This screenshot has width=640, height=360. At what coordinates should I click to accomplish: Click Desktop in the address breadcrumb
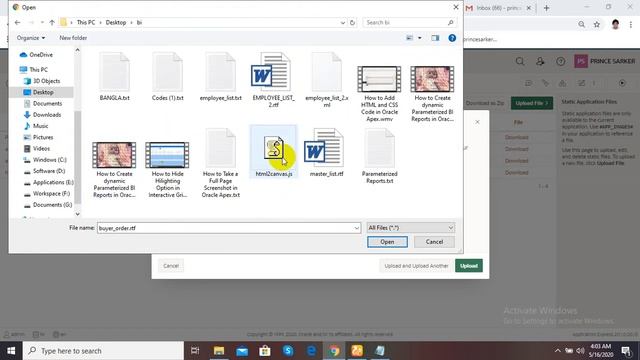(x=116, y=22)
